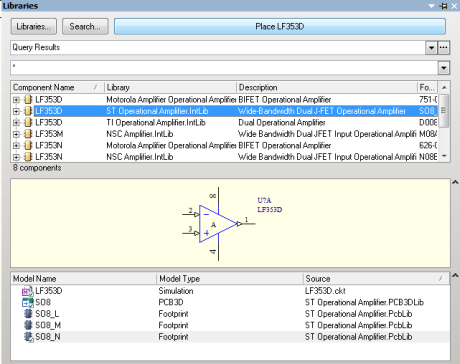Sort by the Model Name column header
This screenshot has height=364, width=460.
pos(83,279)
